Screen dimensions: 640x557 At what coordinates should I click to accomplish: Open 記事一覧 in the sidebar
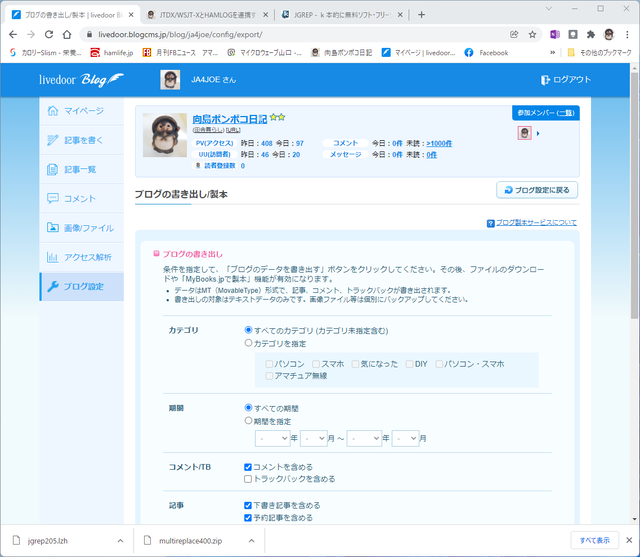[x=82, y=169]
